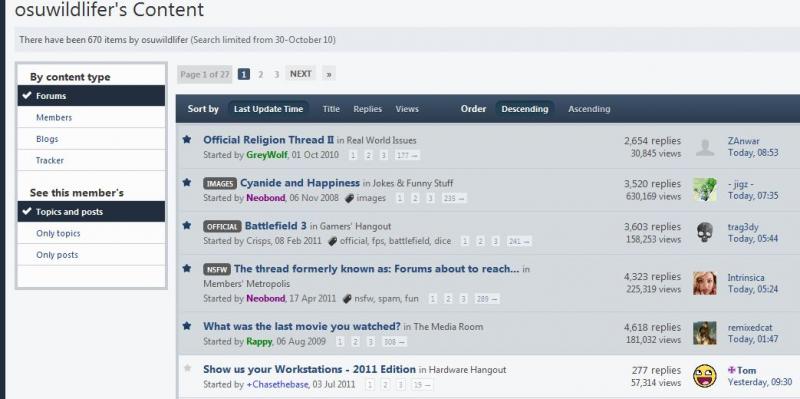Open remixedcat last poster link

(x=750, y=328)
